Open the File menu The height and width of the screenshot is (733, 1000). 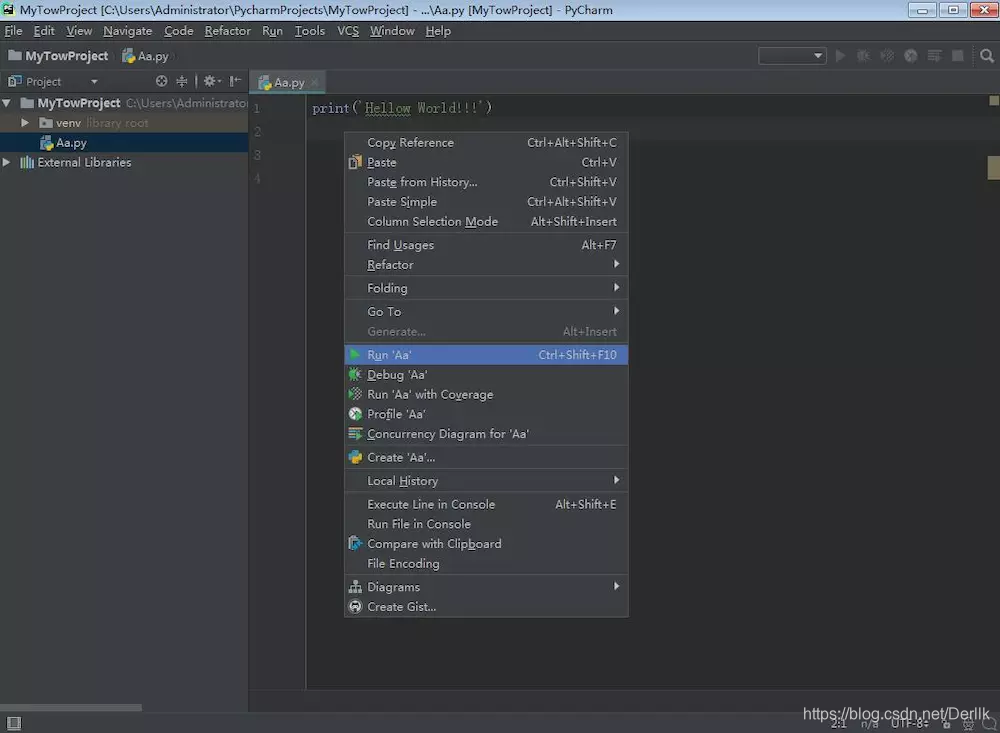pyautogui.click(x=13, y=31)
